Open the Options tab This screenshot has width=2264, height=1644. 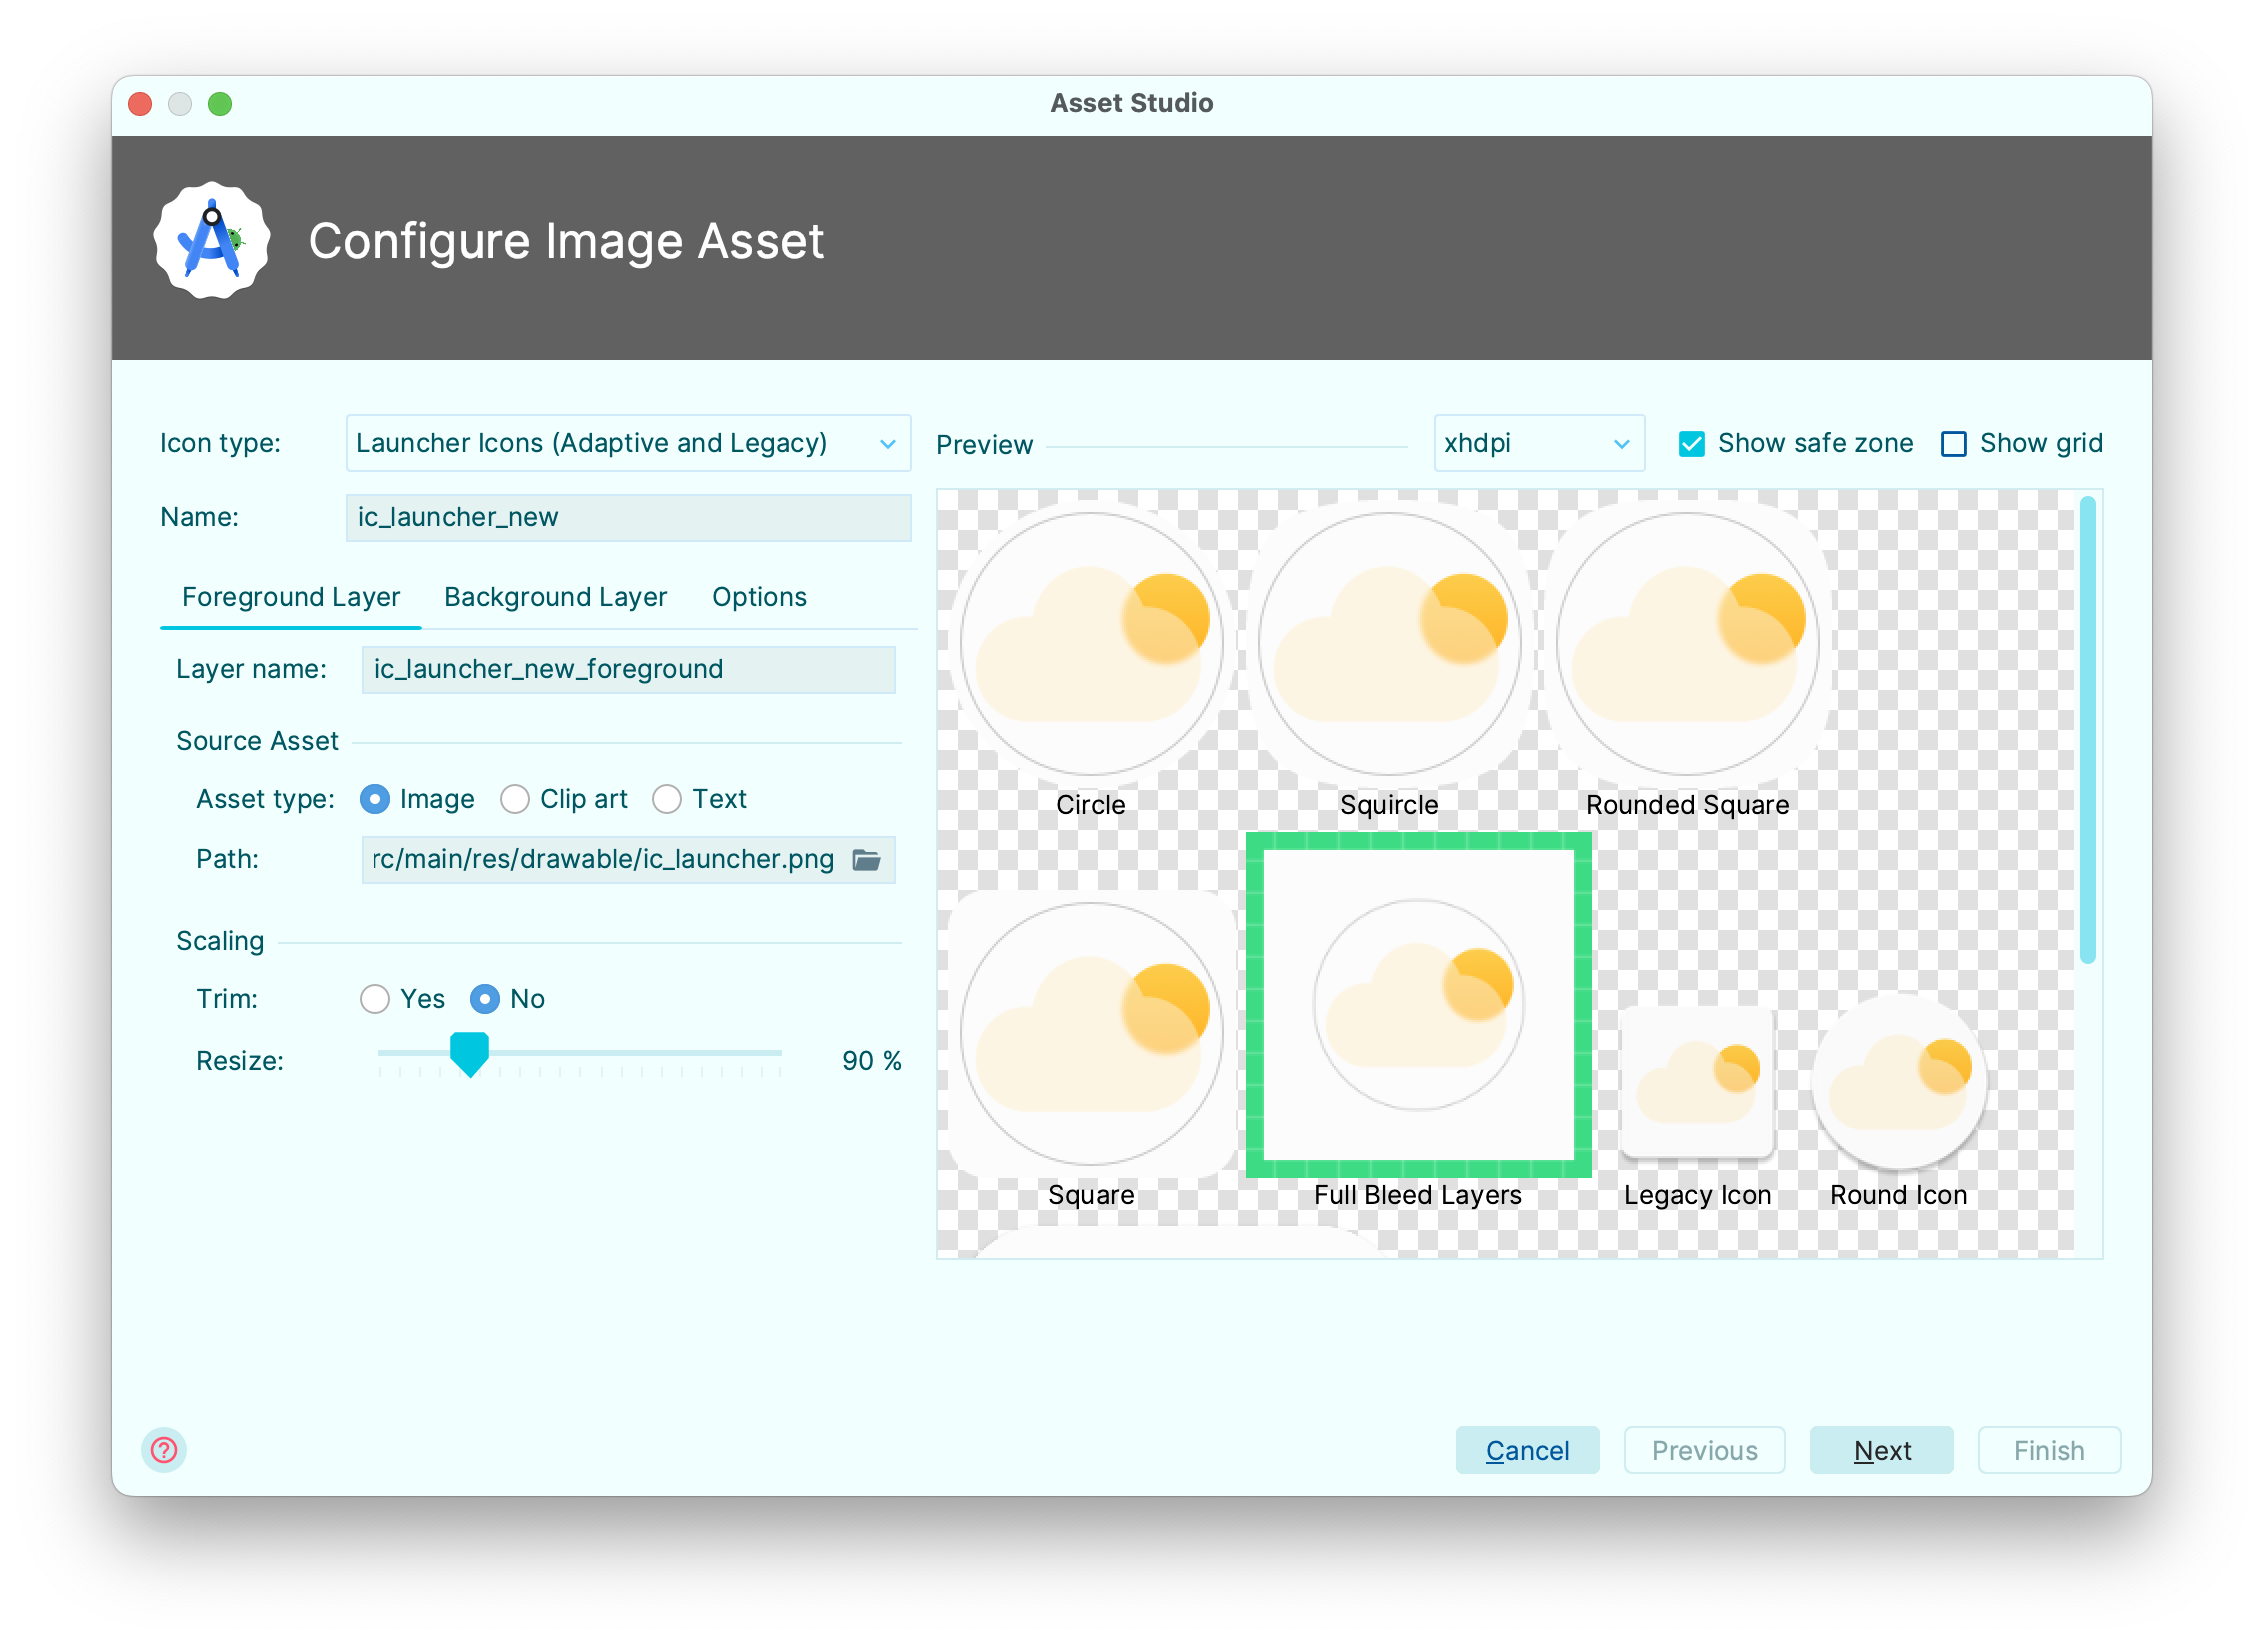click(759, 597)
